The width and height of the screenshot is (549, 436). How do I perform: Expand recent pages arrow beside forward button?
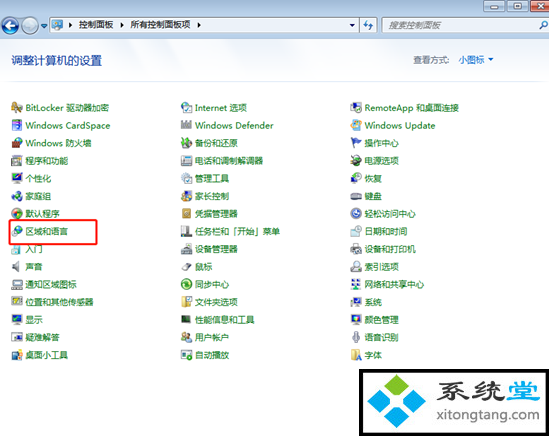point(44,26)
